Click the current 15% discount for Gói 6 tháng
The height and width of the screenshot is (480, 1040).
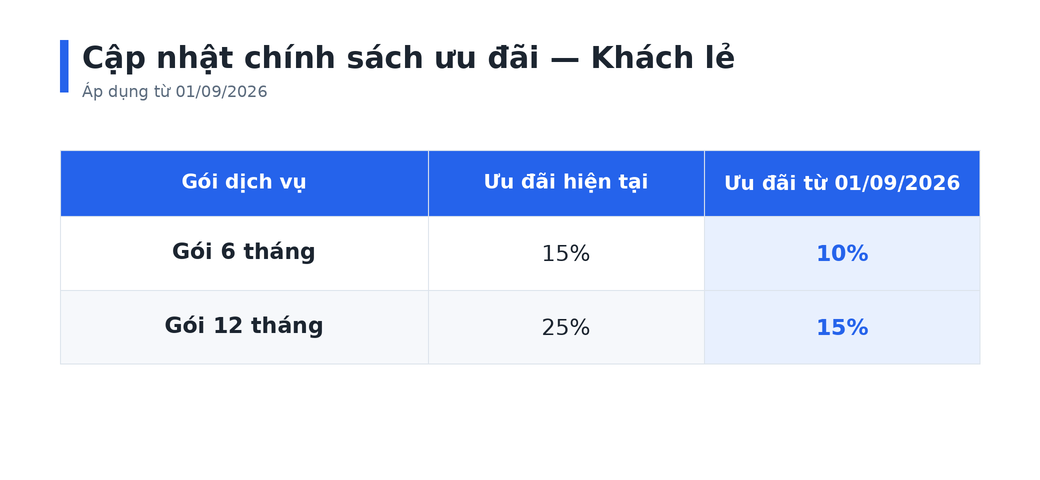(566, 254)
